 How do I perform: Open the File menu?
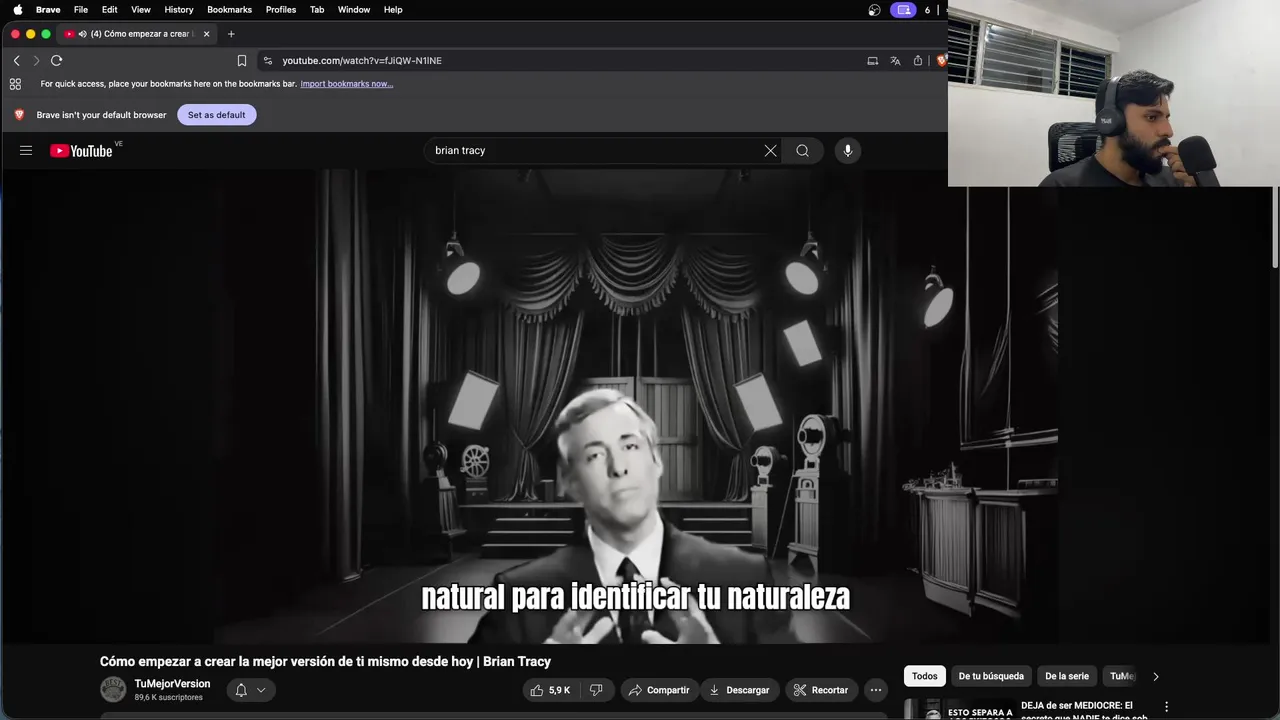pyautogui.click(x=81, y=10)
